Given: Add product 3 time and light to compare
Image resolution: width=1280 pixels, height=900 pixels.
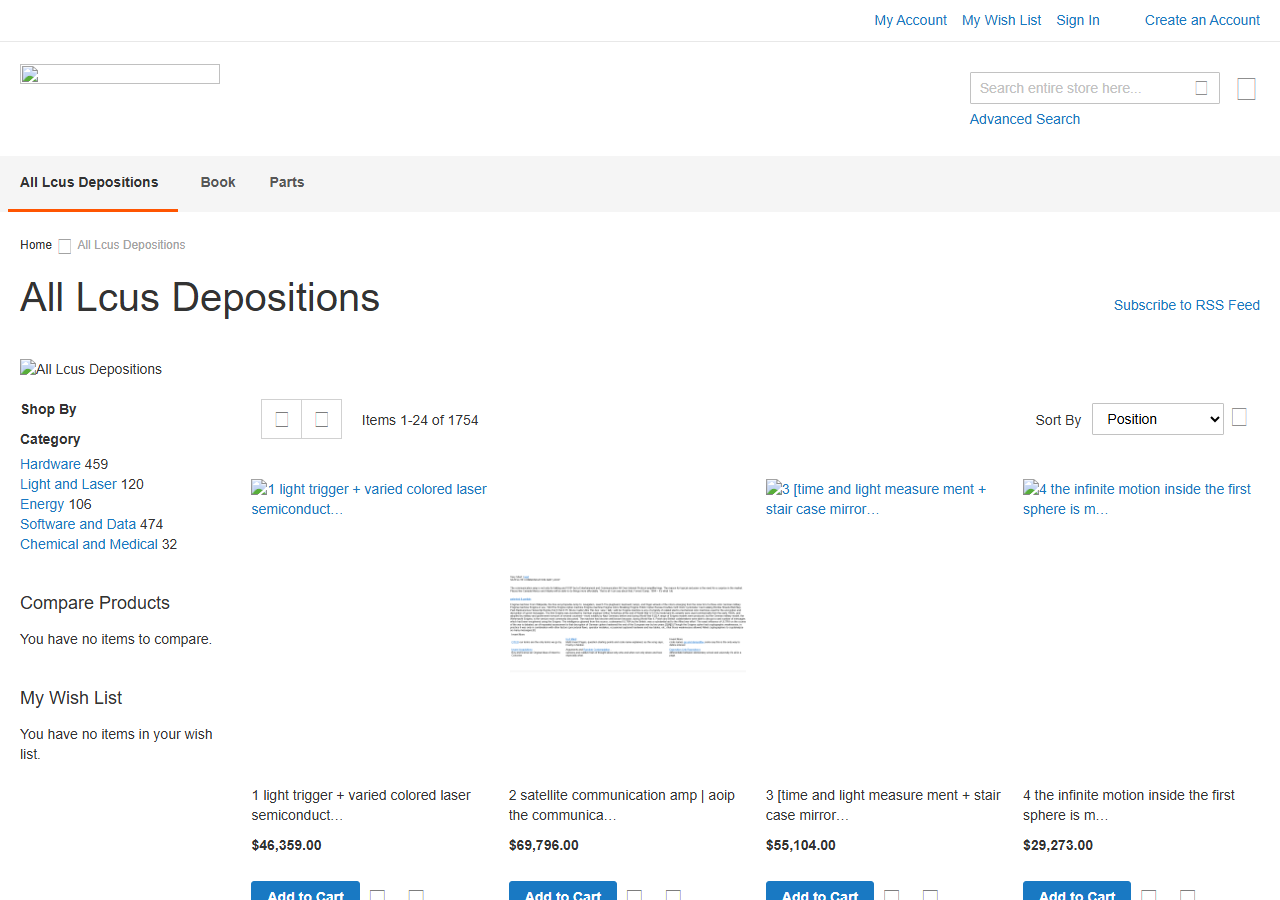Looking at the screenshot, I should pos(930,896).
